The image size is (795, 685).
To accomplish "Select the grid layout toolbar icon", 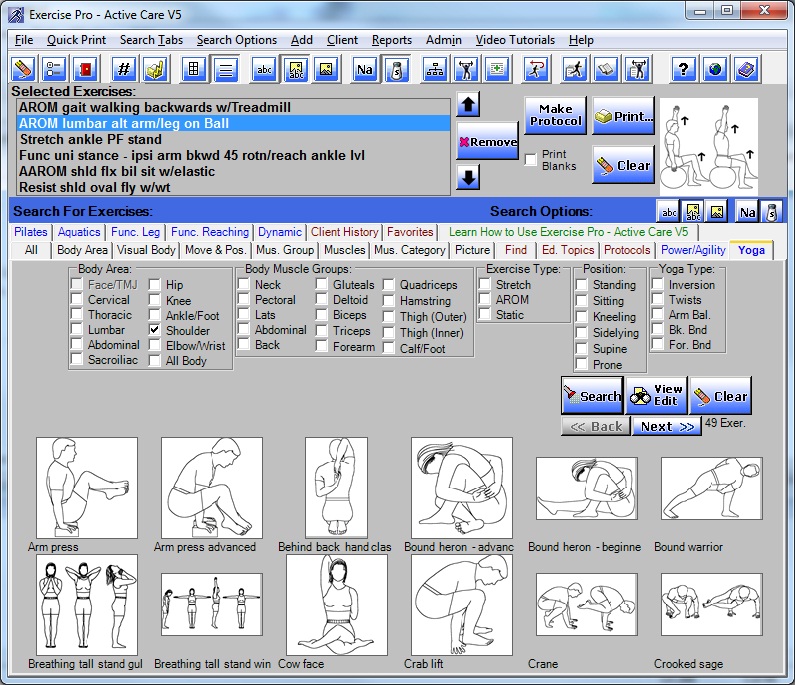I will pyautogui.click(x=194, y=69).
